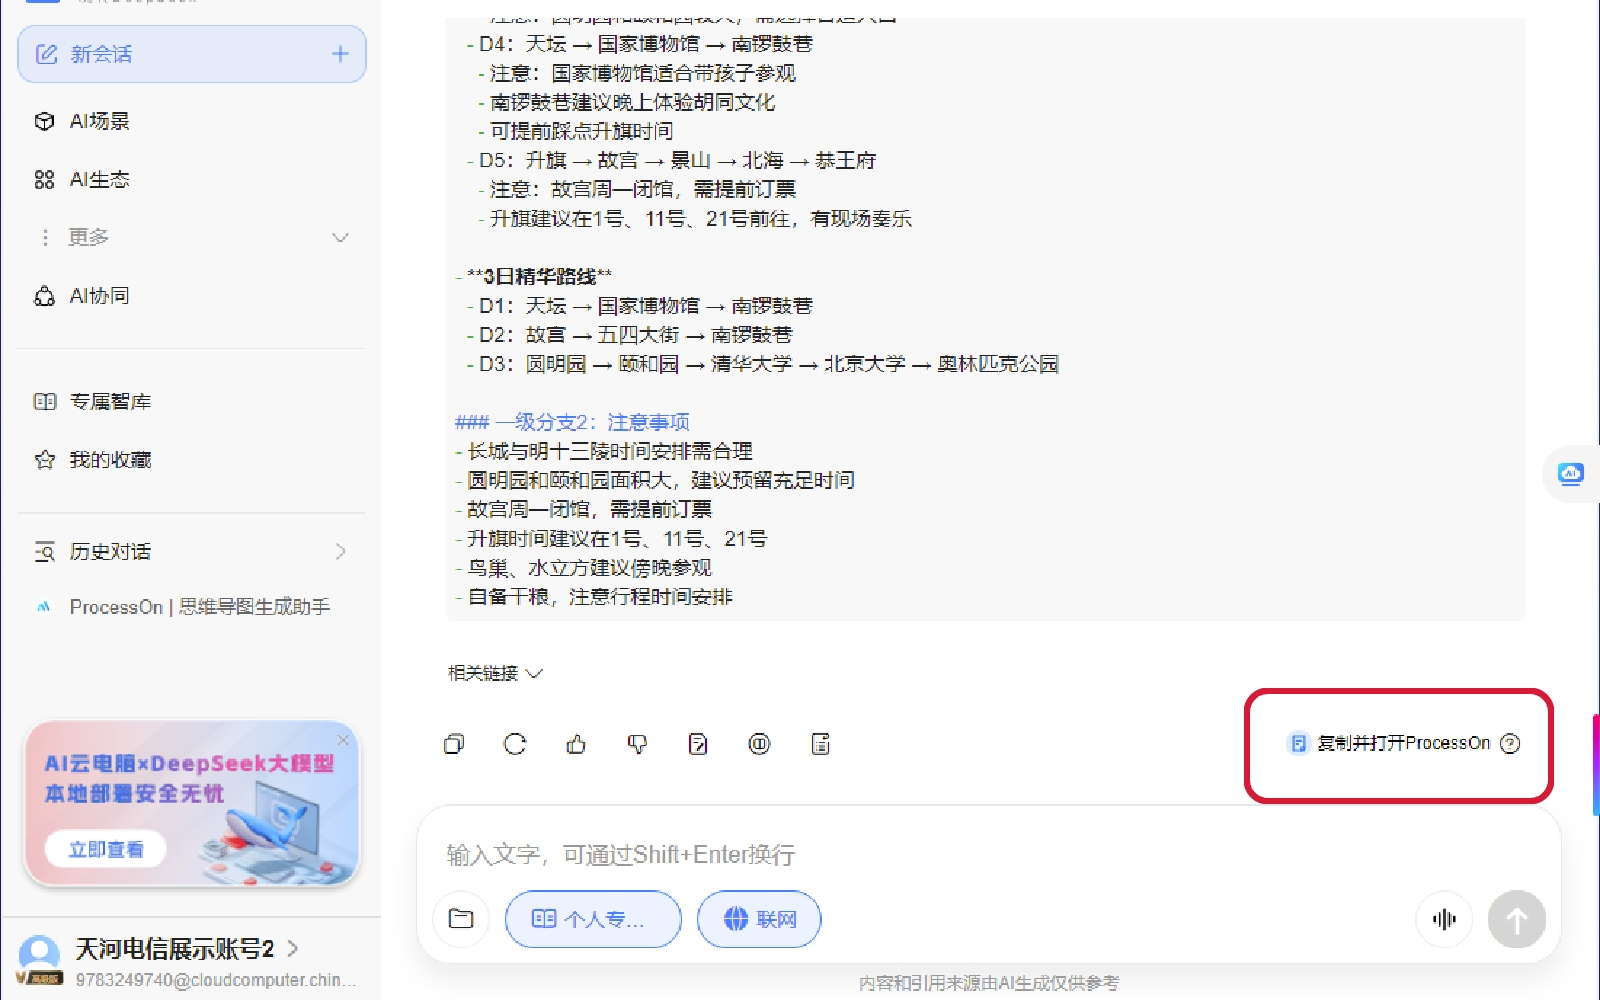The image size is (1600, 1000).
Task: Click the D1: 天坛 → 国家博物馆 line
Action: [x=640, y=305]
